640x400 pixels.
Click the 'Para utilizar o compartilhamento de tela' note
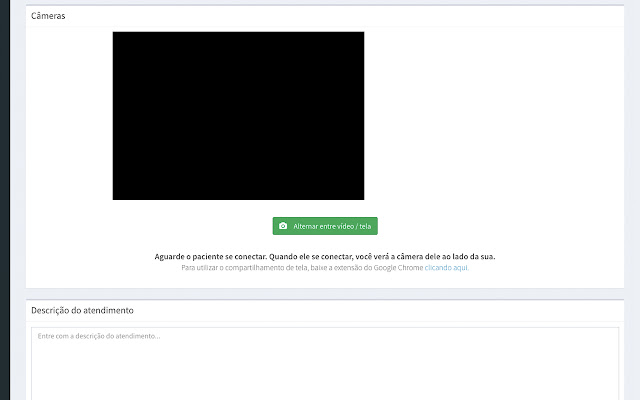click(x=325, y=268)
